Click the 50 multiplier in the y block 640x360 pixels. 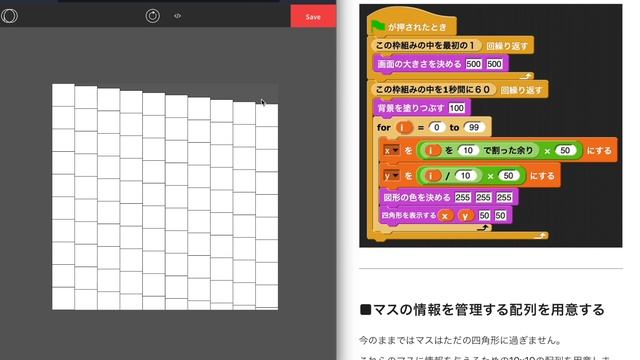point(508,176)
